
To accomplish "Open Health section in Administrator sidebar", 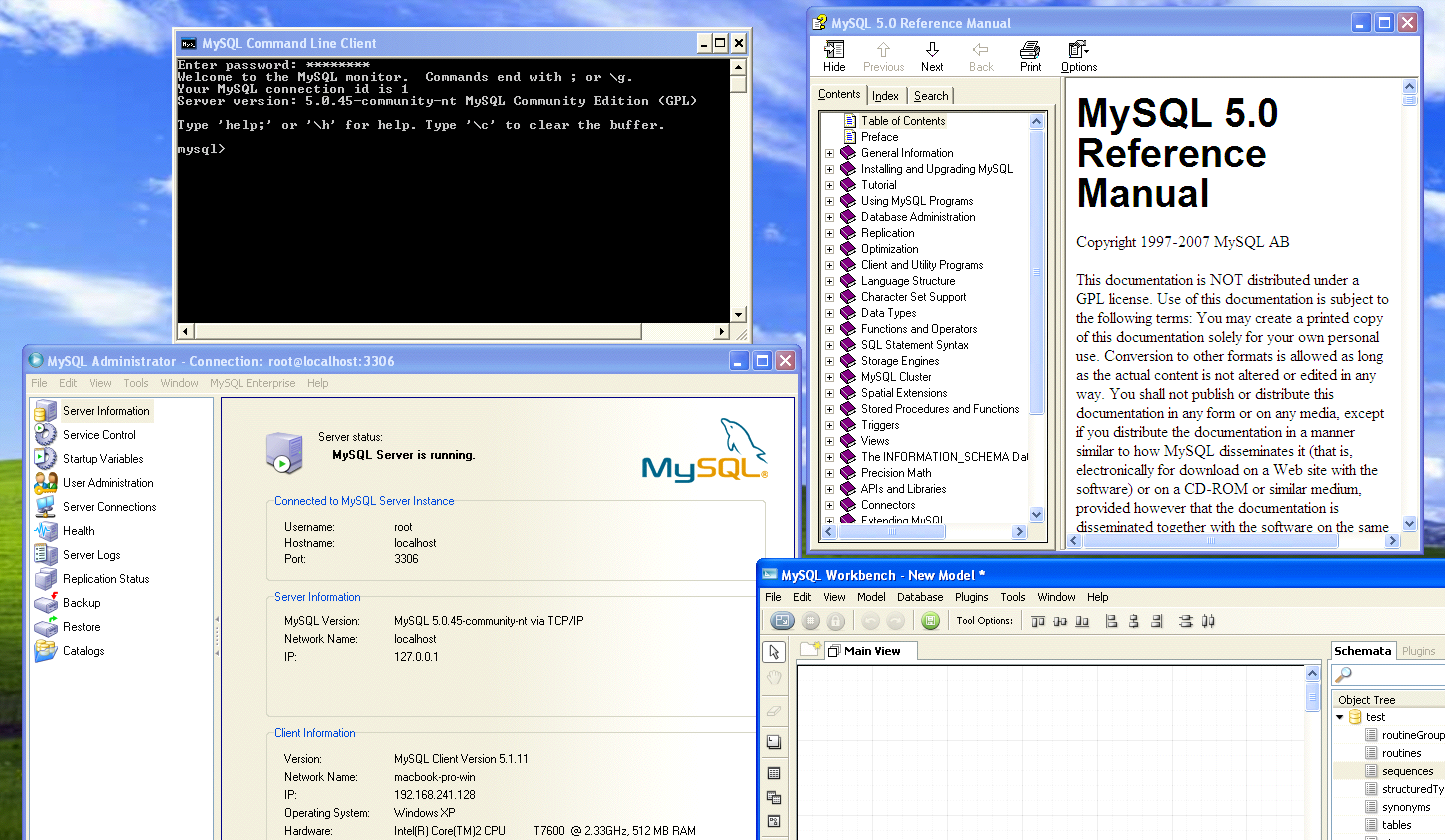I will click(78, 531).
